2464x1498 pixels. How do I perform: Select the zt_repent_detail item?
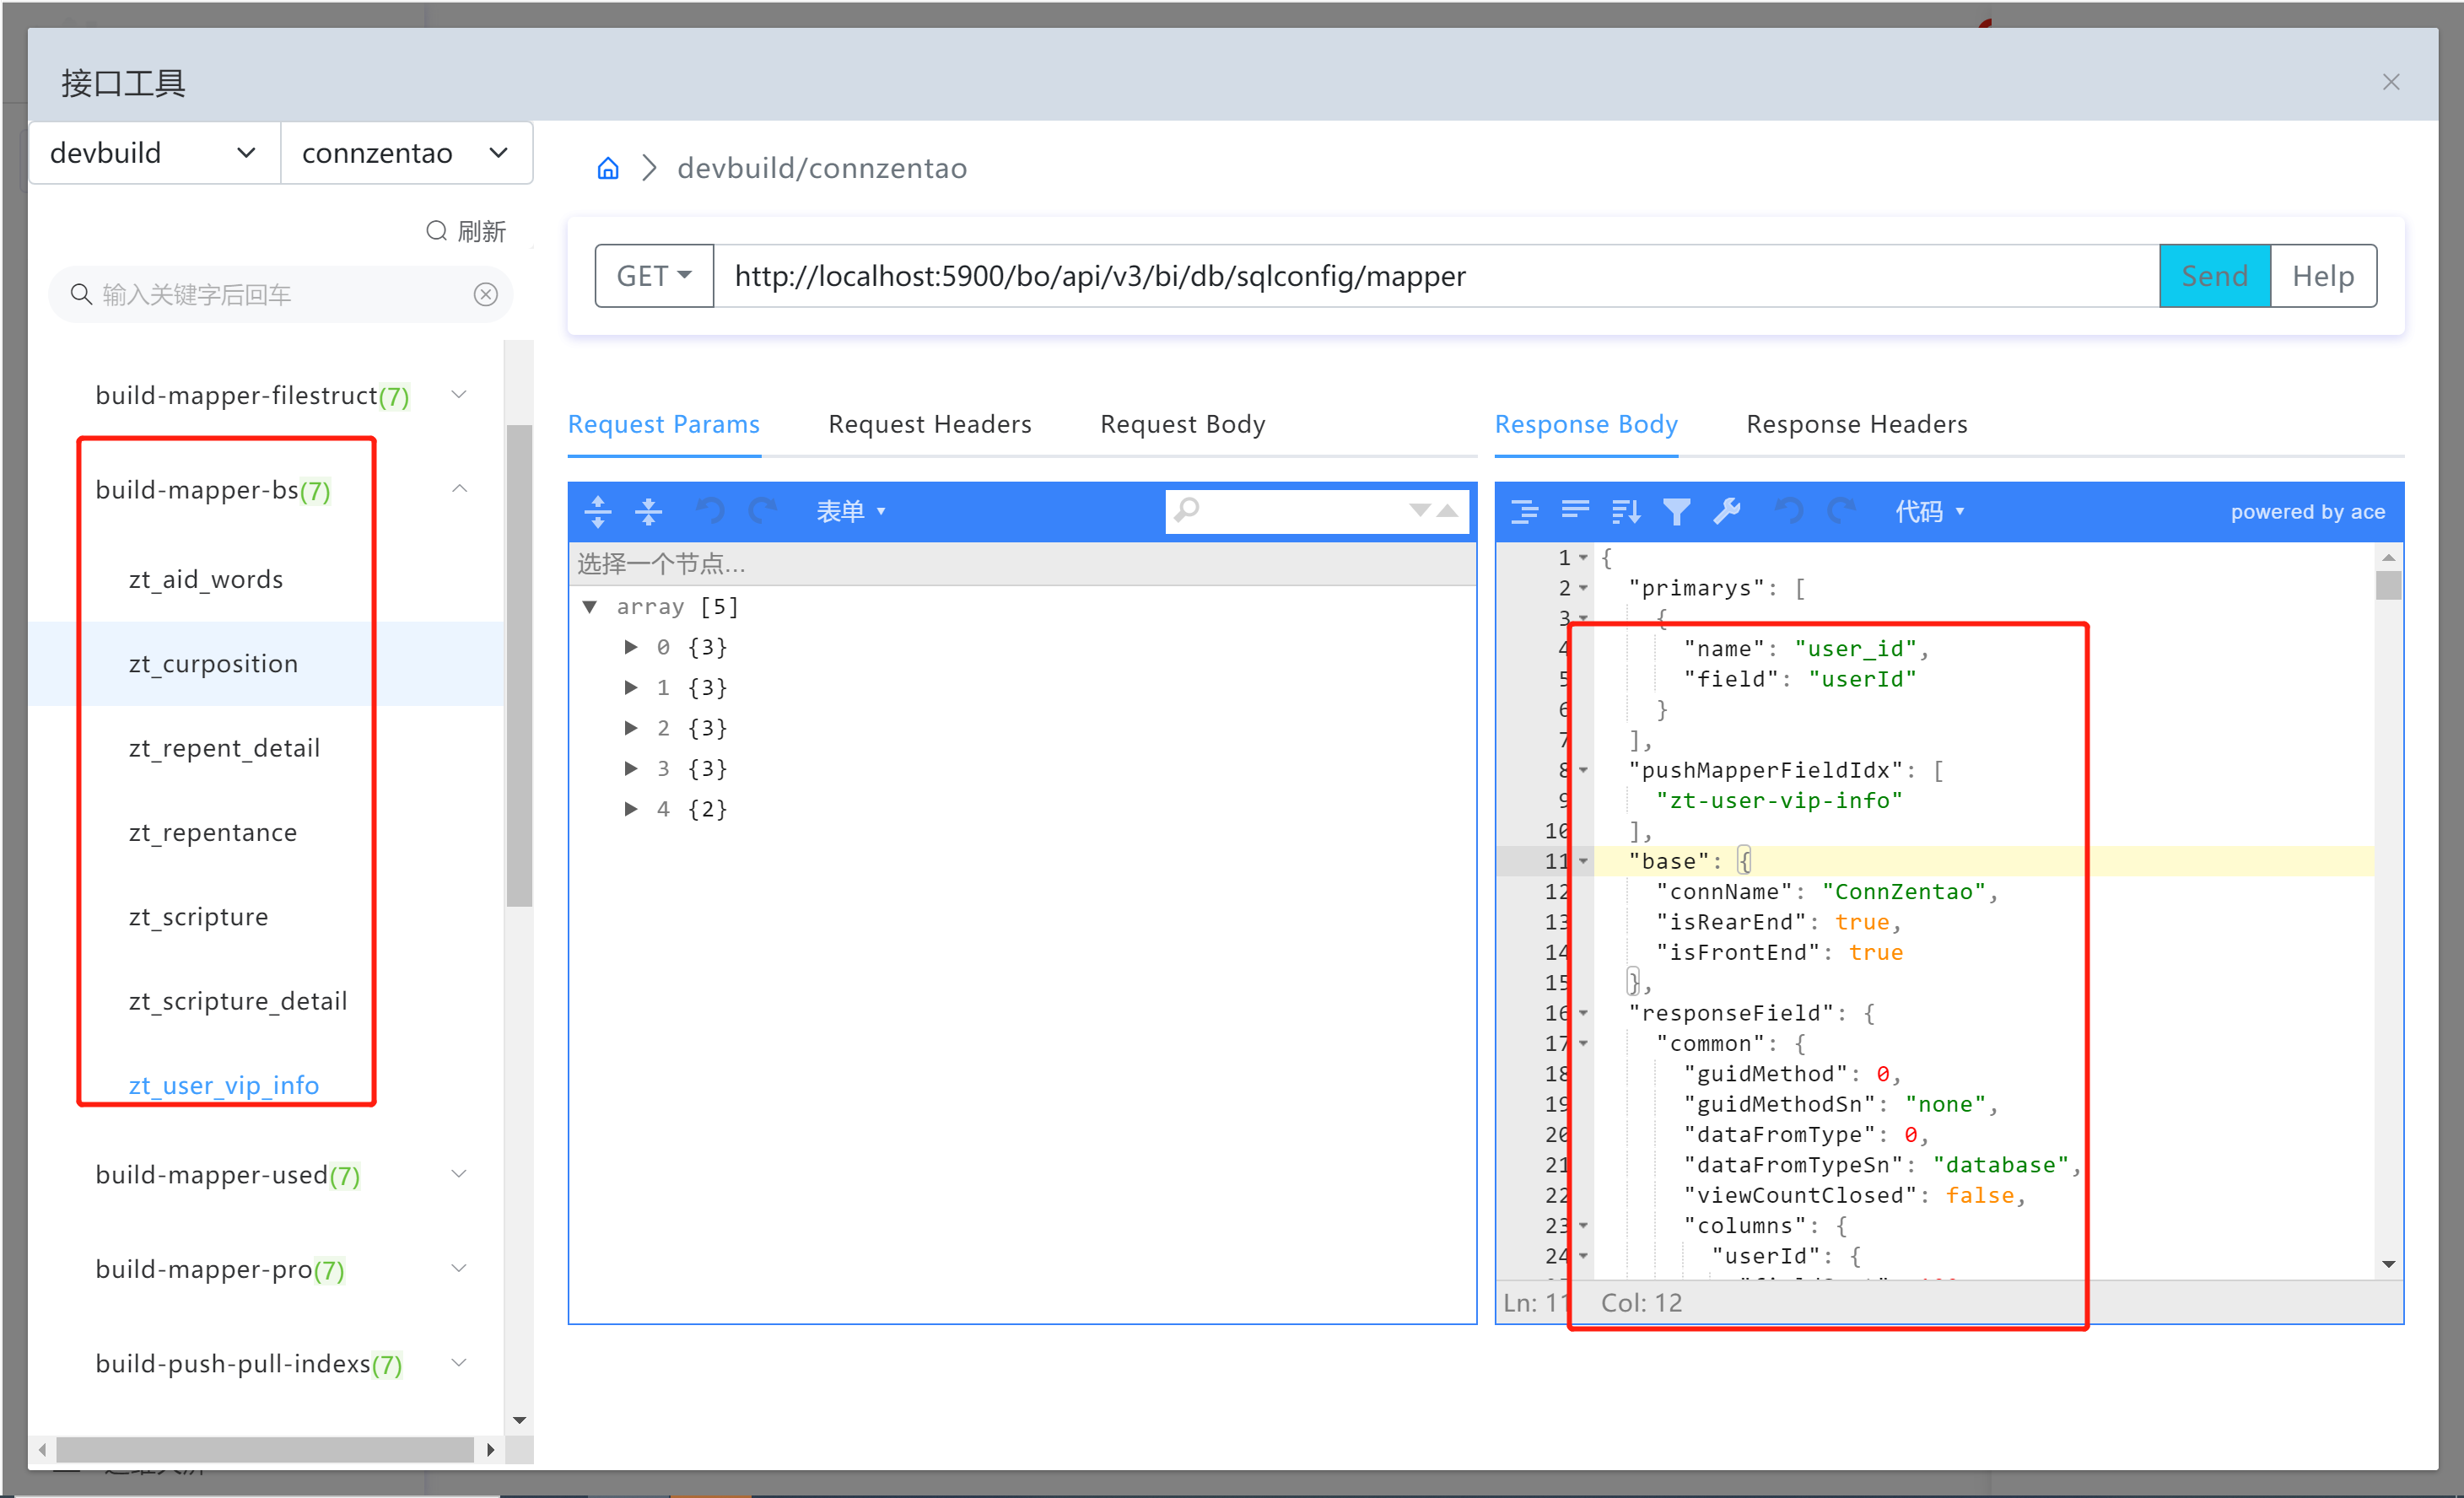point(225,748)
